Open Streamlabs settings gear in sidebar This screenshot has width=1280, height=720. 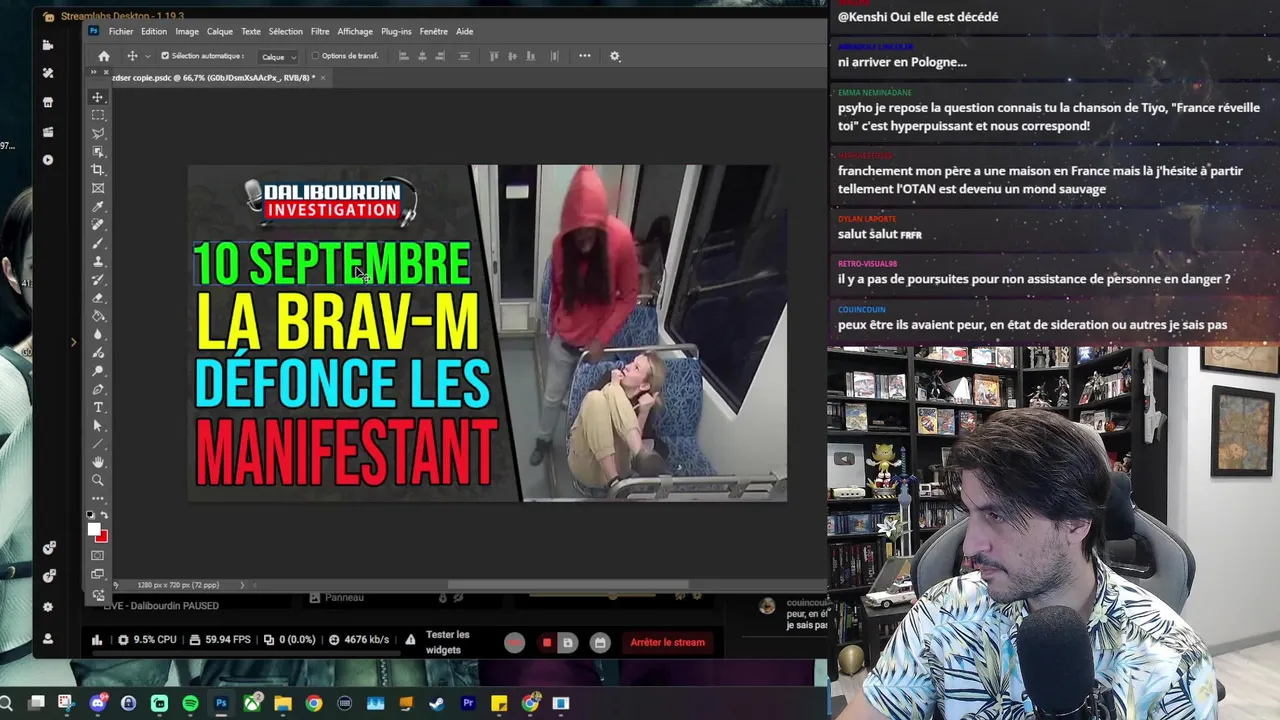point(48,607)
